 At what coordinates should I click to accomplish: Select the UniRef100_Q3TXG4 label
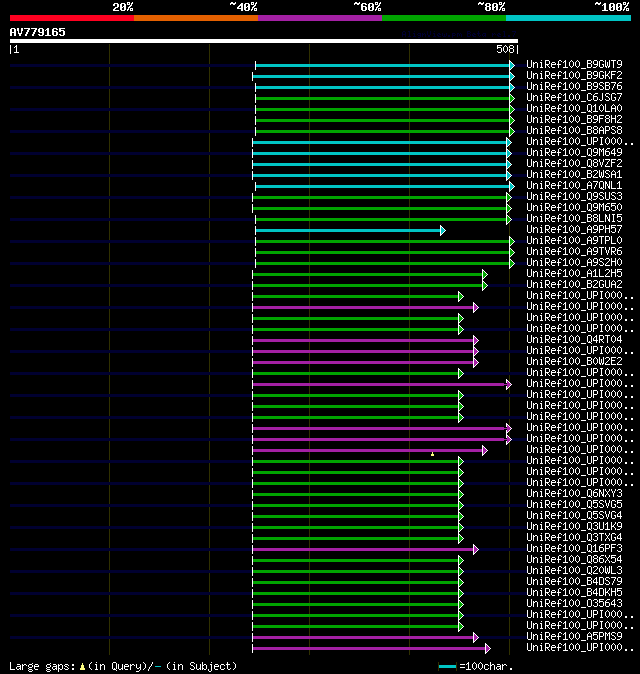click(x=574, y=538)
